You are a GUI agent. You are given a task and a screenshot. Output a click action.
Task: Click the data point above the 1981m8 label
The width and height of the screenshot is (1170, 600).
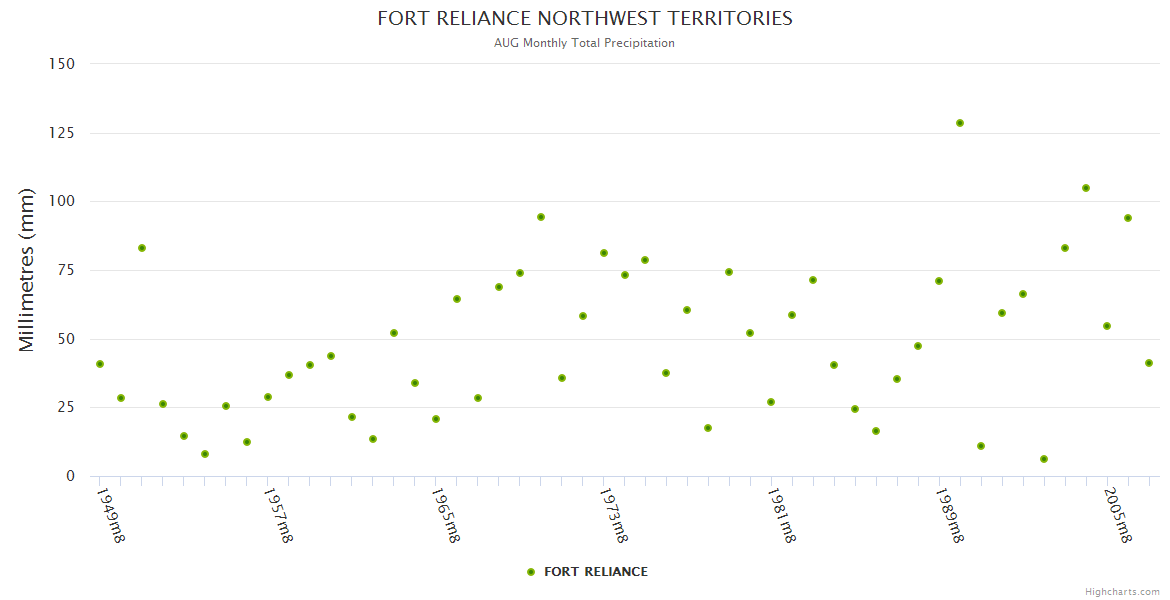[771, 402]
